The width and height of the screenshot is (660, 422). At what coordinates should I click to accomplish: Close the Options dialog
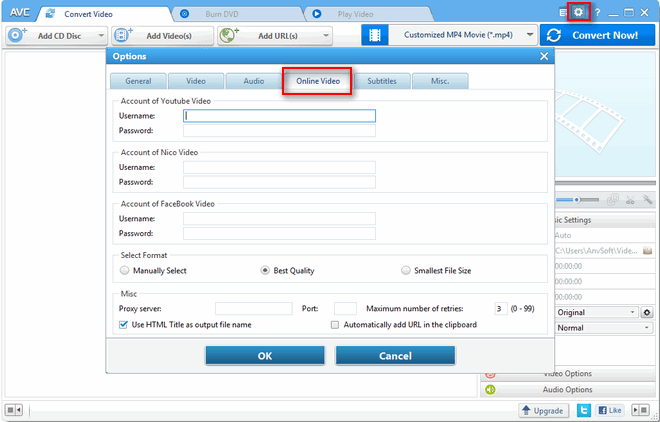(544, 56)
